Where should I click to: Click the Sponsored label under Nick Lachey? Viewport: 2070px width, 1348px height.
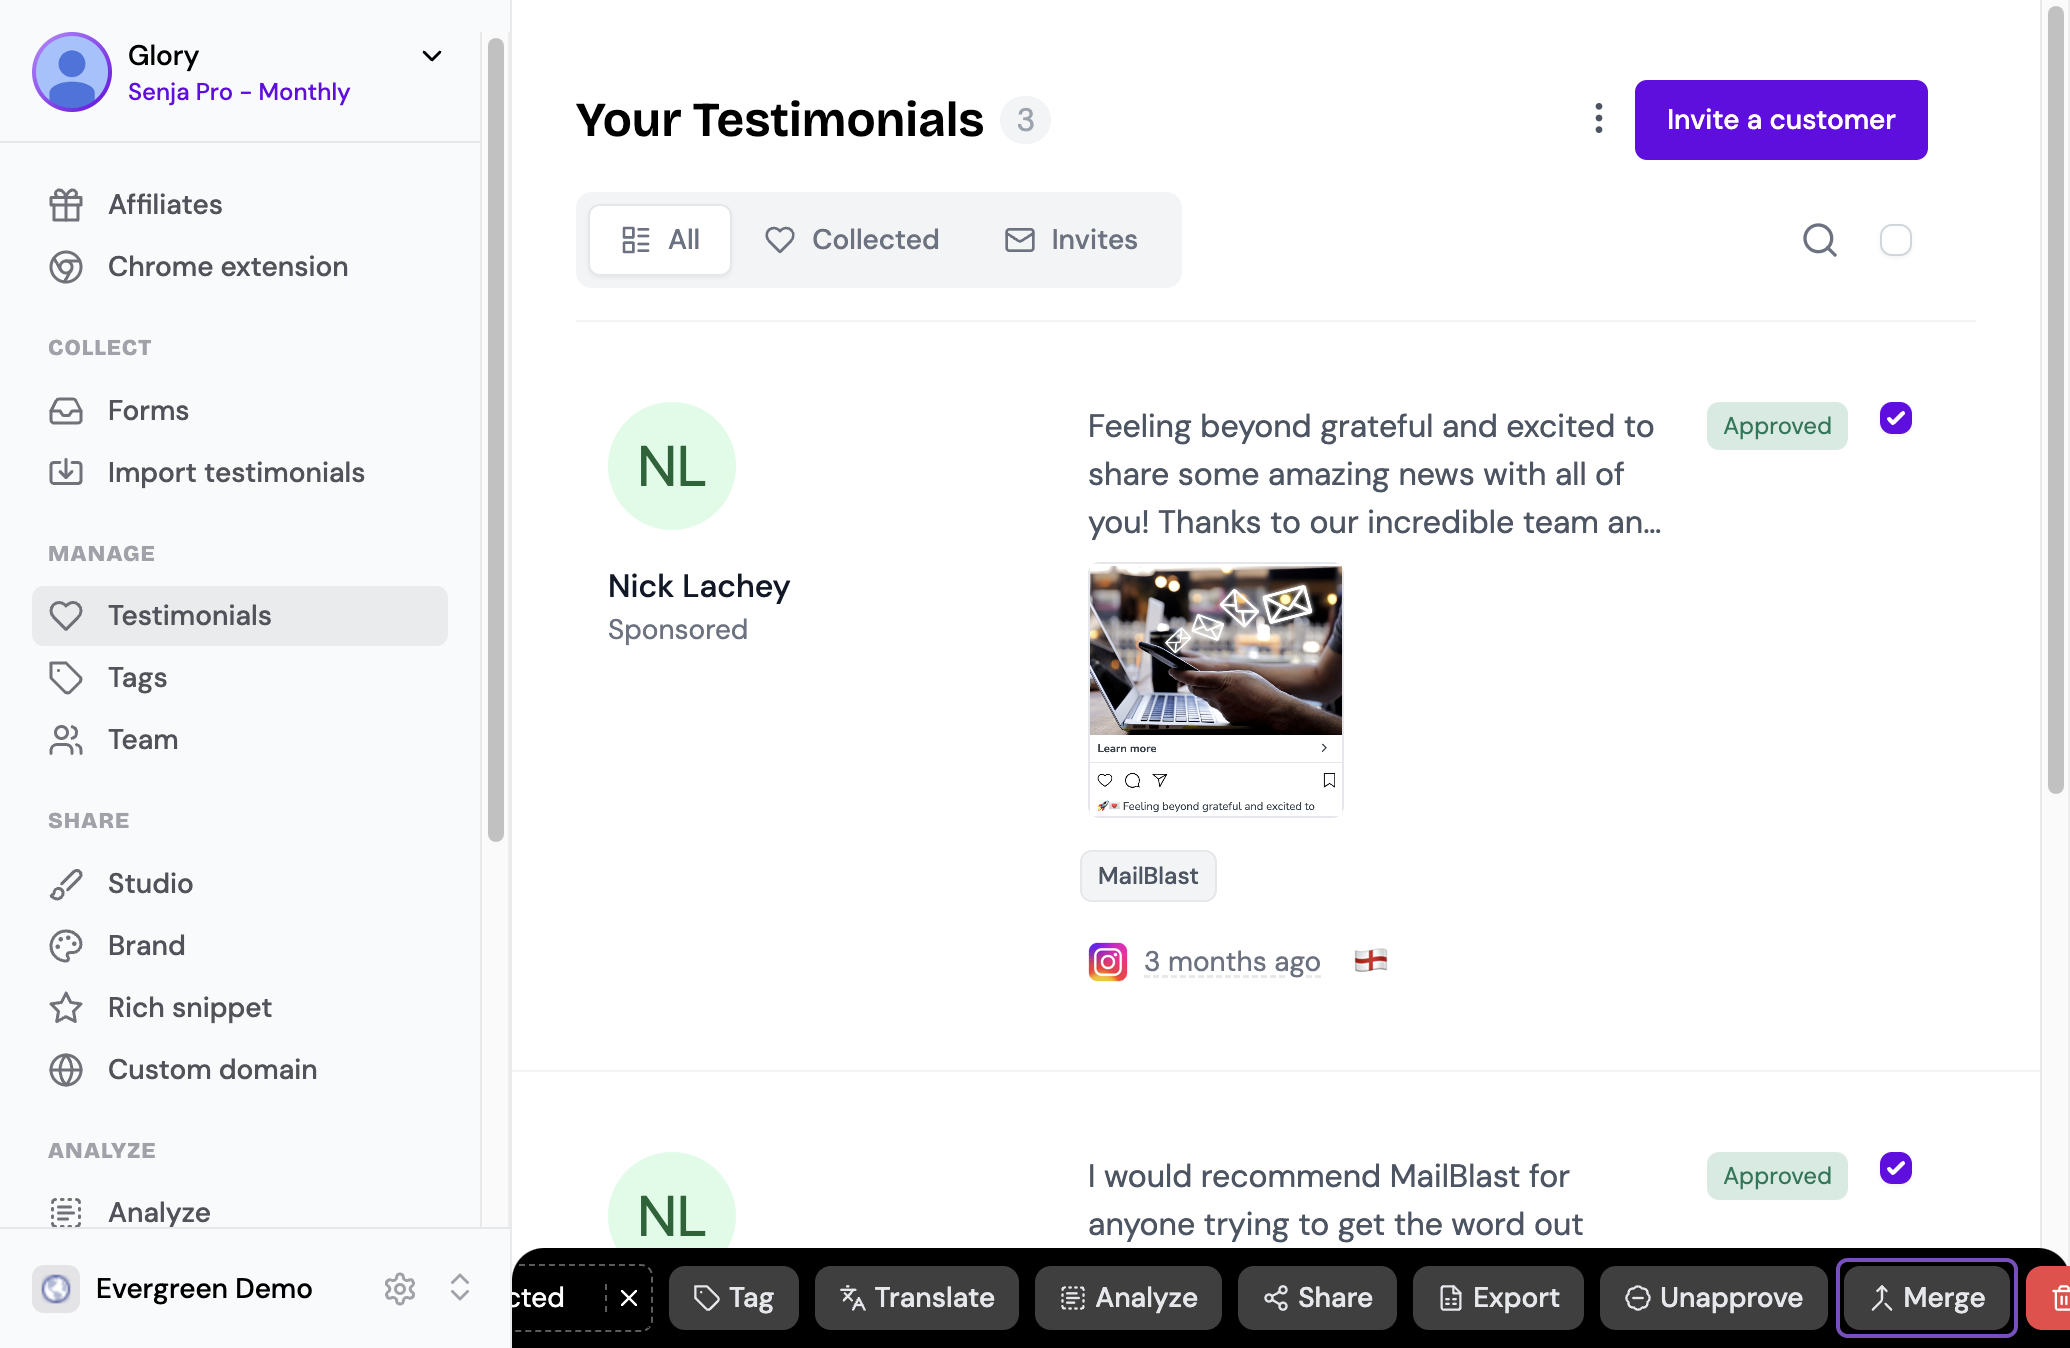678,630
